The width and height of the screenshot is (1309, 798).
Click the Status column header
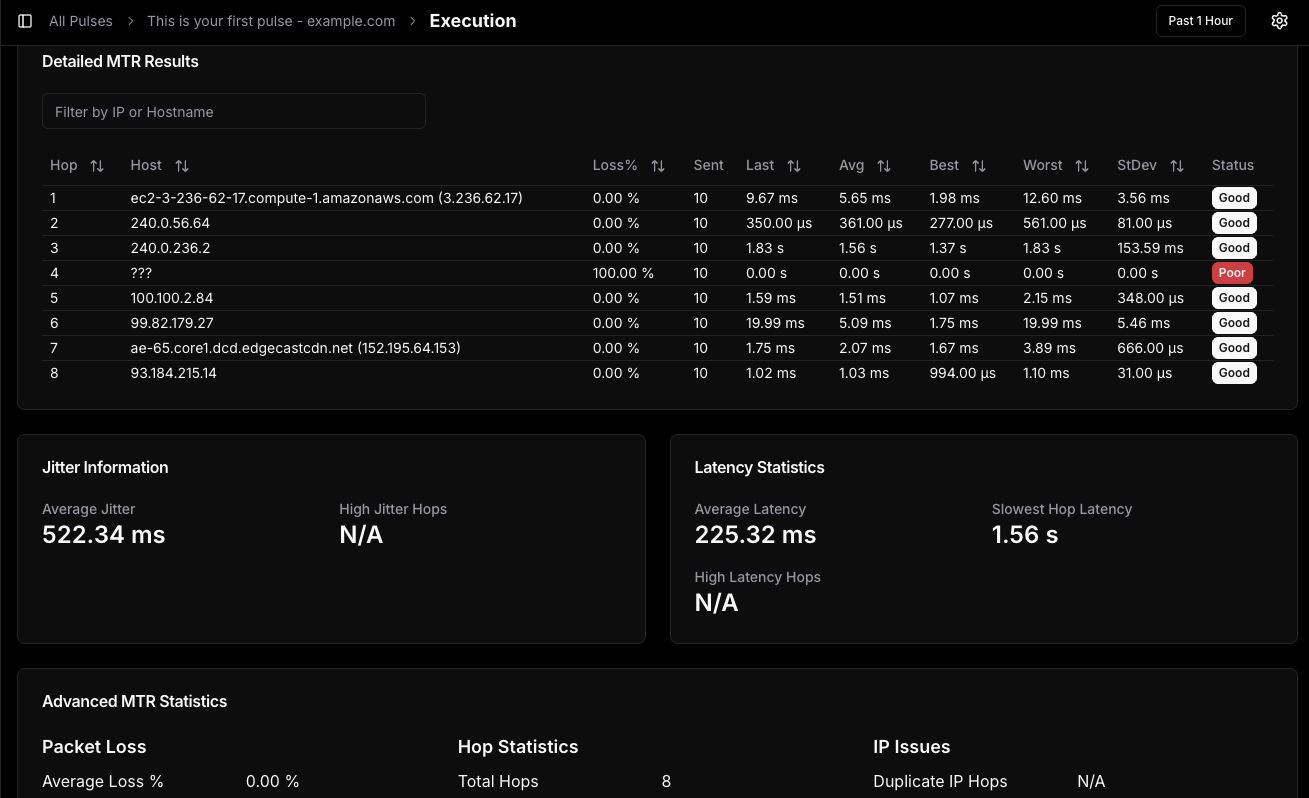point(1233,165)
